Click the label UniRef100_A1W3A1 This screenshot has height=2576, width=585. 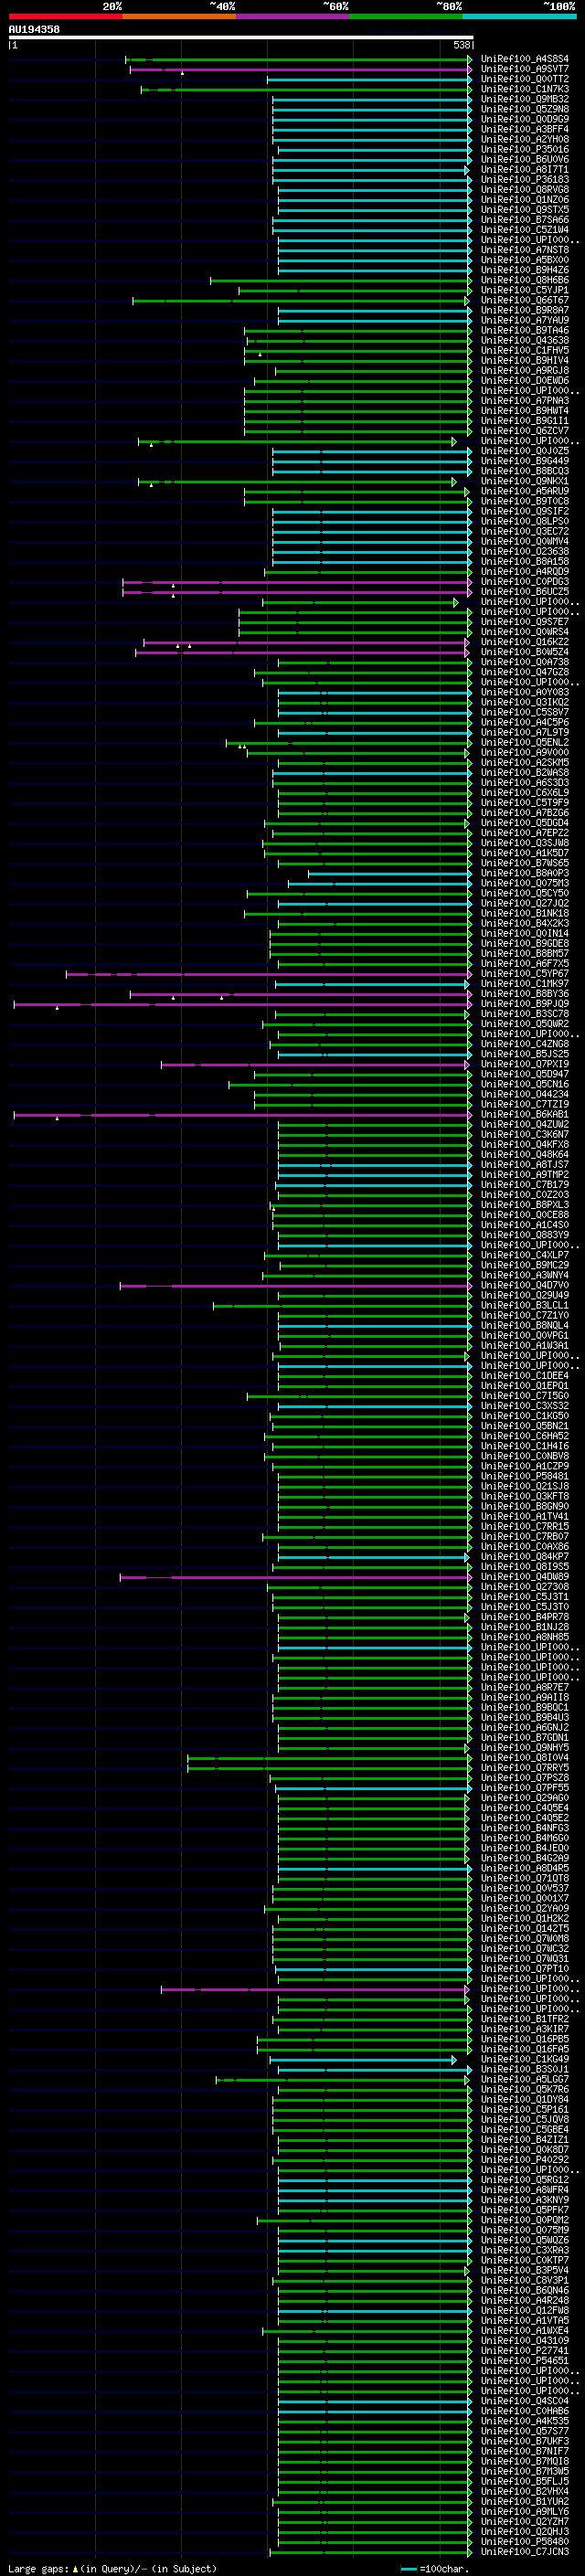tap(524, 1346)
